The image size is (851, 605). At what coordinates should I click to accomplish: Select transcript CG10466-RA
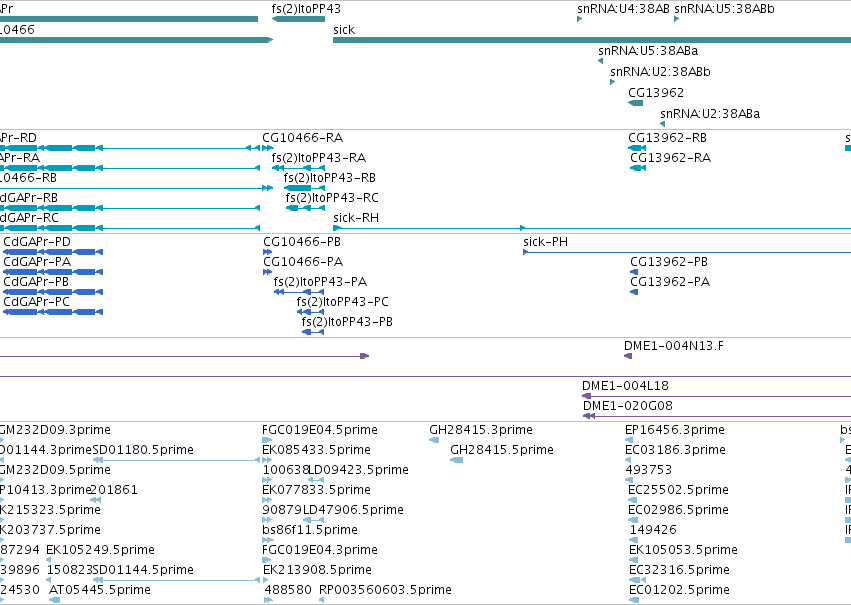click(x=302, y=138)
